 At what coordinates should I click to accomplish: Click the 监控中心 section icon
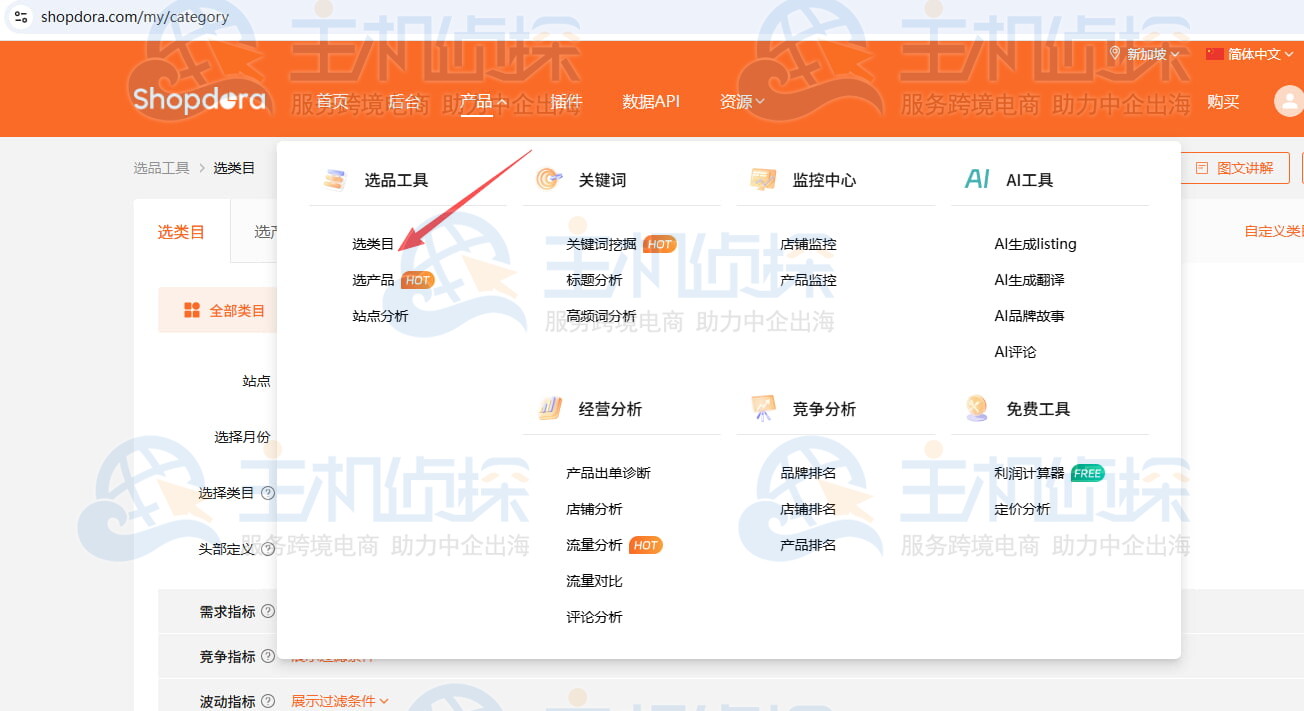point(763,180)
